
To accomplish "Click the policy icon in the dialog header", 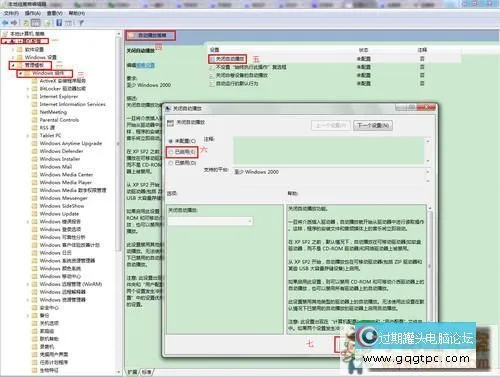I will point(170,123).
